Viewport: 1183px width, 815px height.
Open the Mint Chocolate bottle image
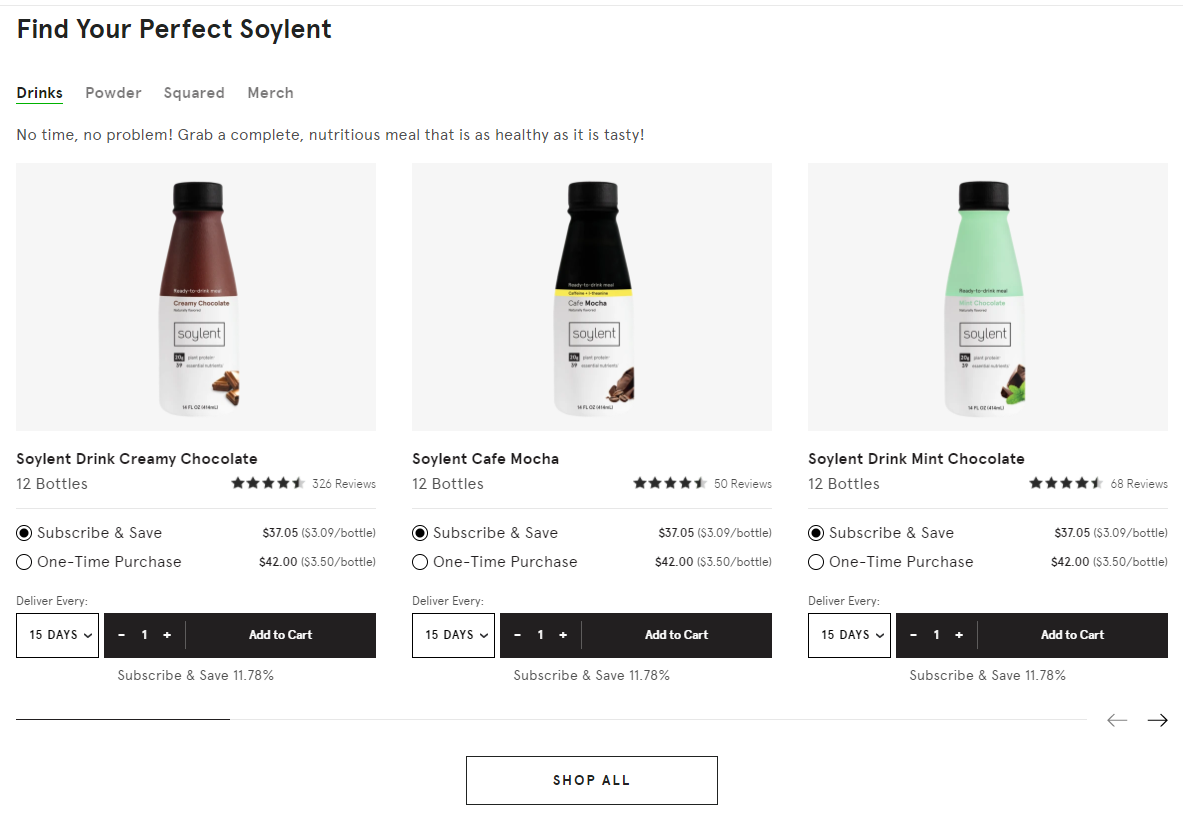pyautogui.click(x=987, y=297)
